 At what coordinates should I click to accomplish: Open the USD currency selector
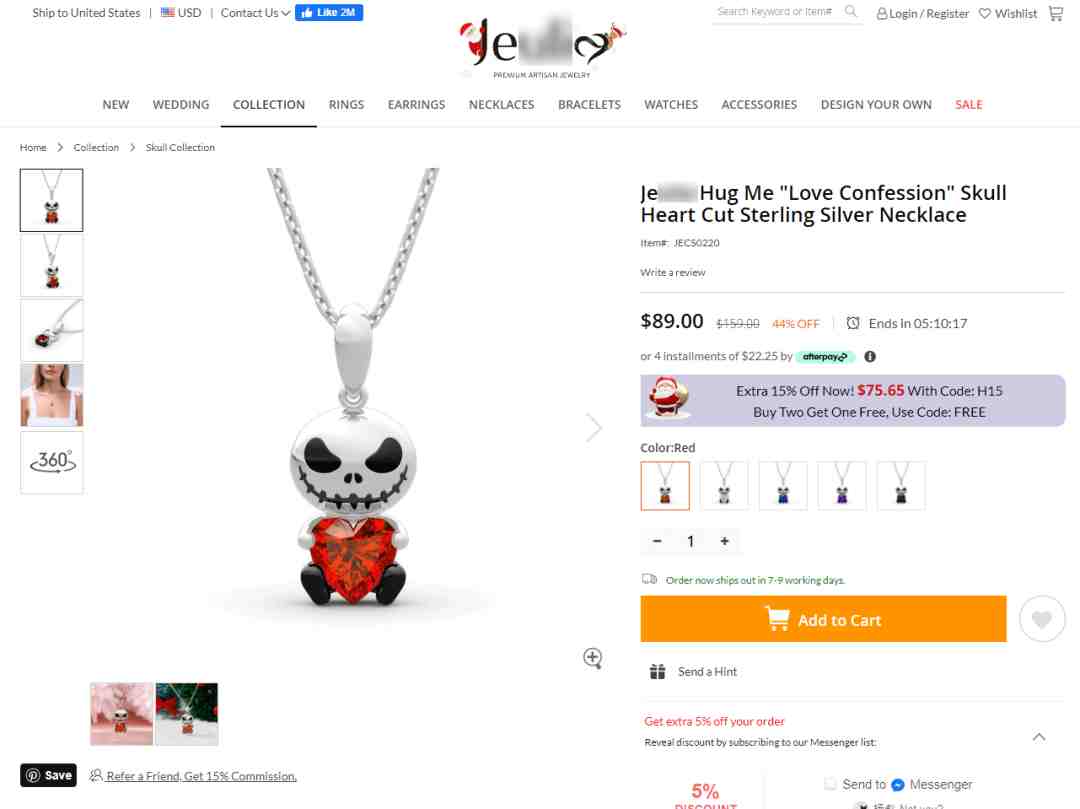point(181,12)
